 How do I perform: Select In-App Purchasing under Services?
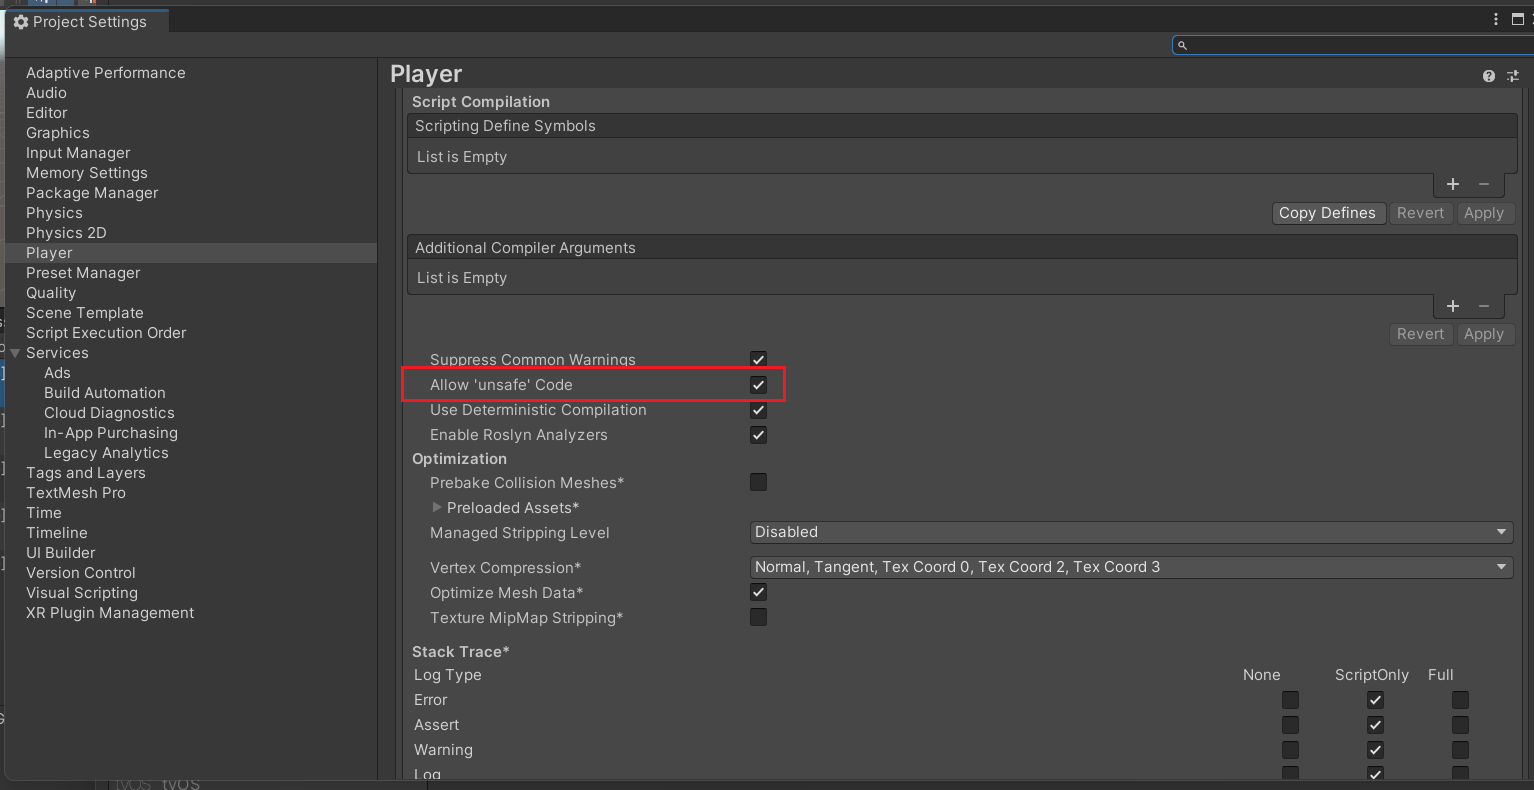[110, 432]
